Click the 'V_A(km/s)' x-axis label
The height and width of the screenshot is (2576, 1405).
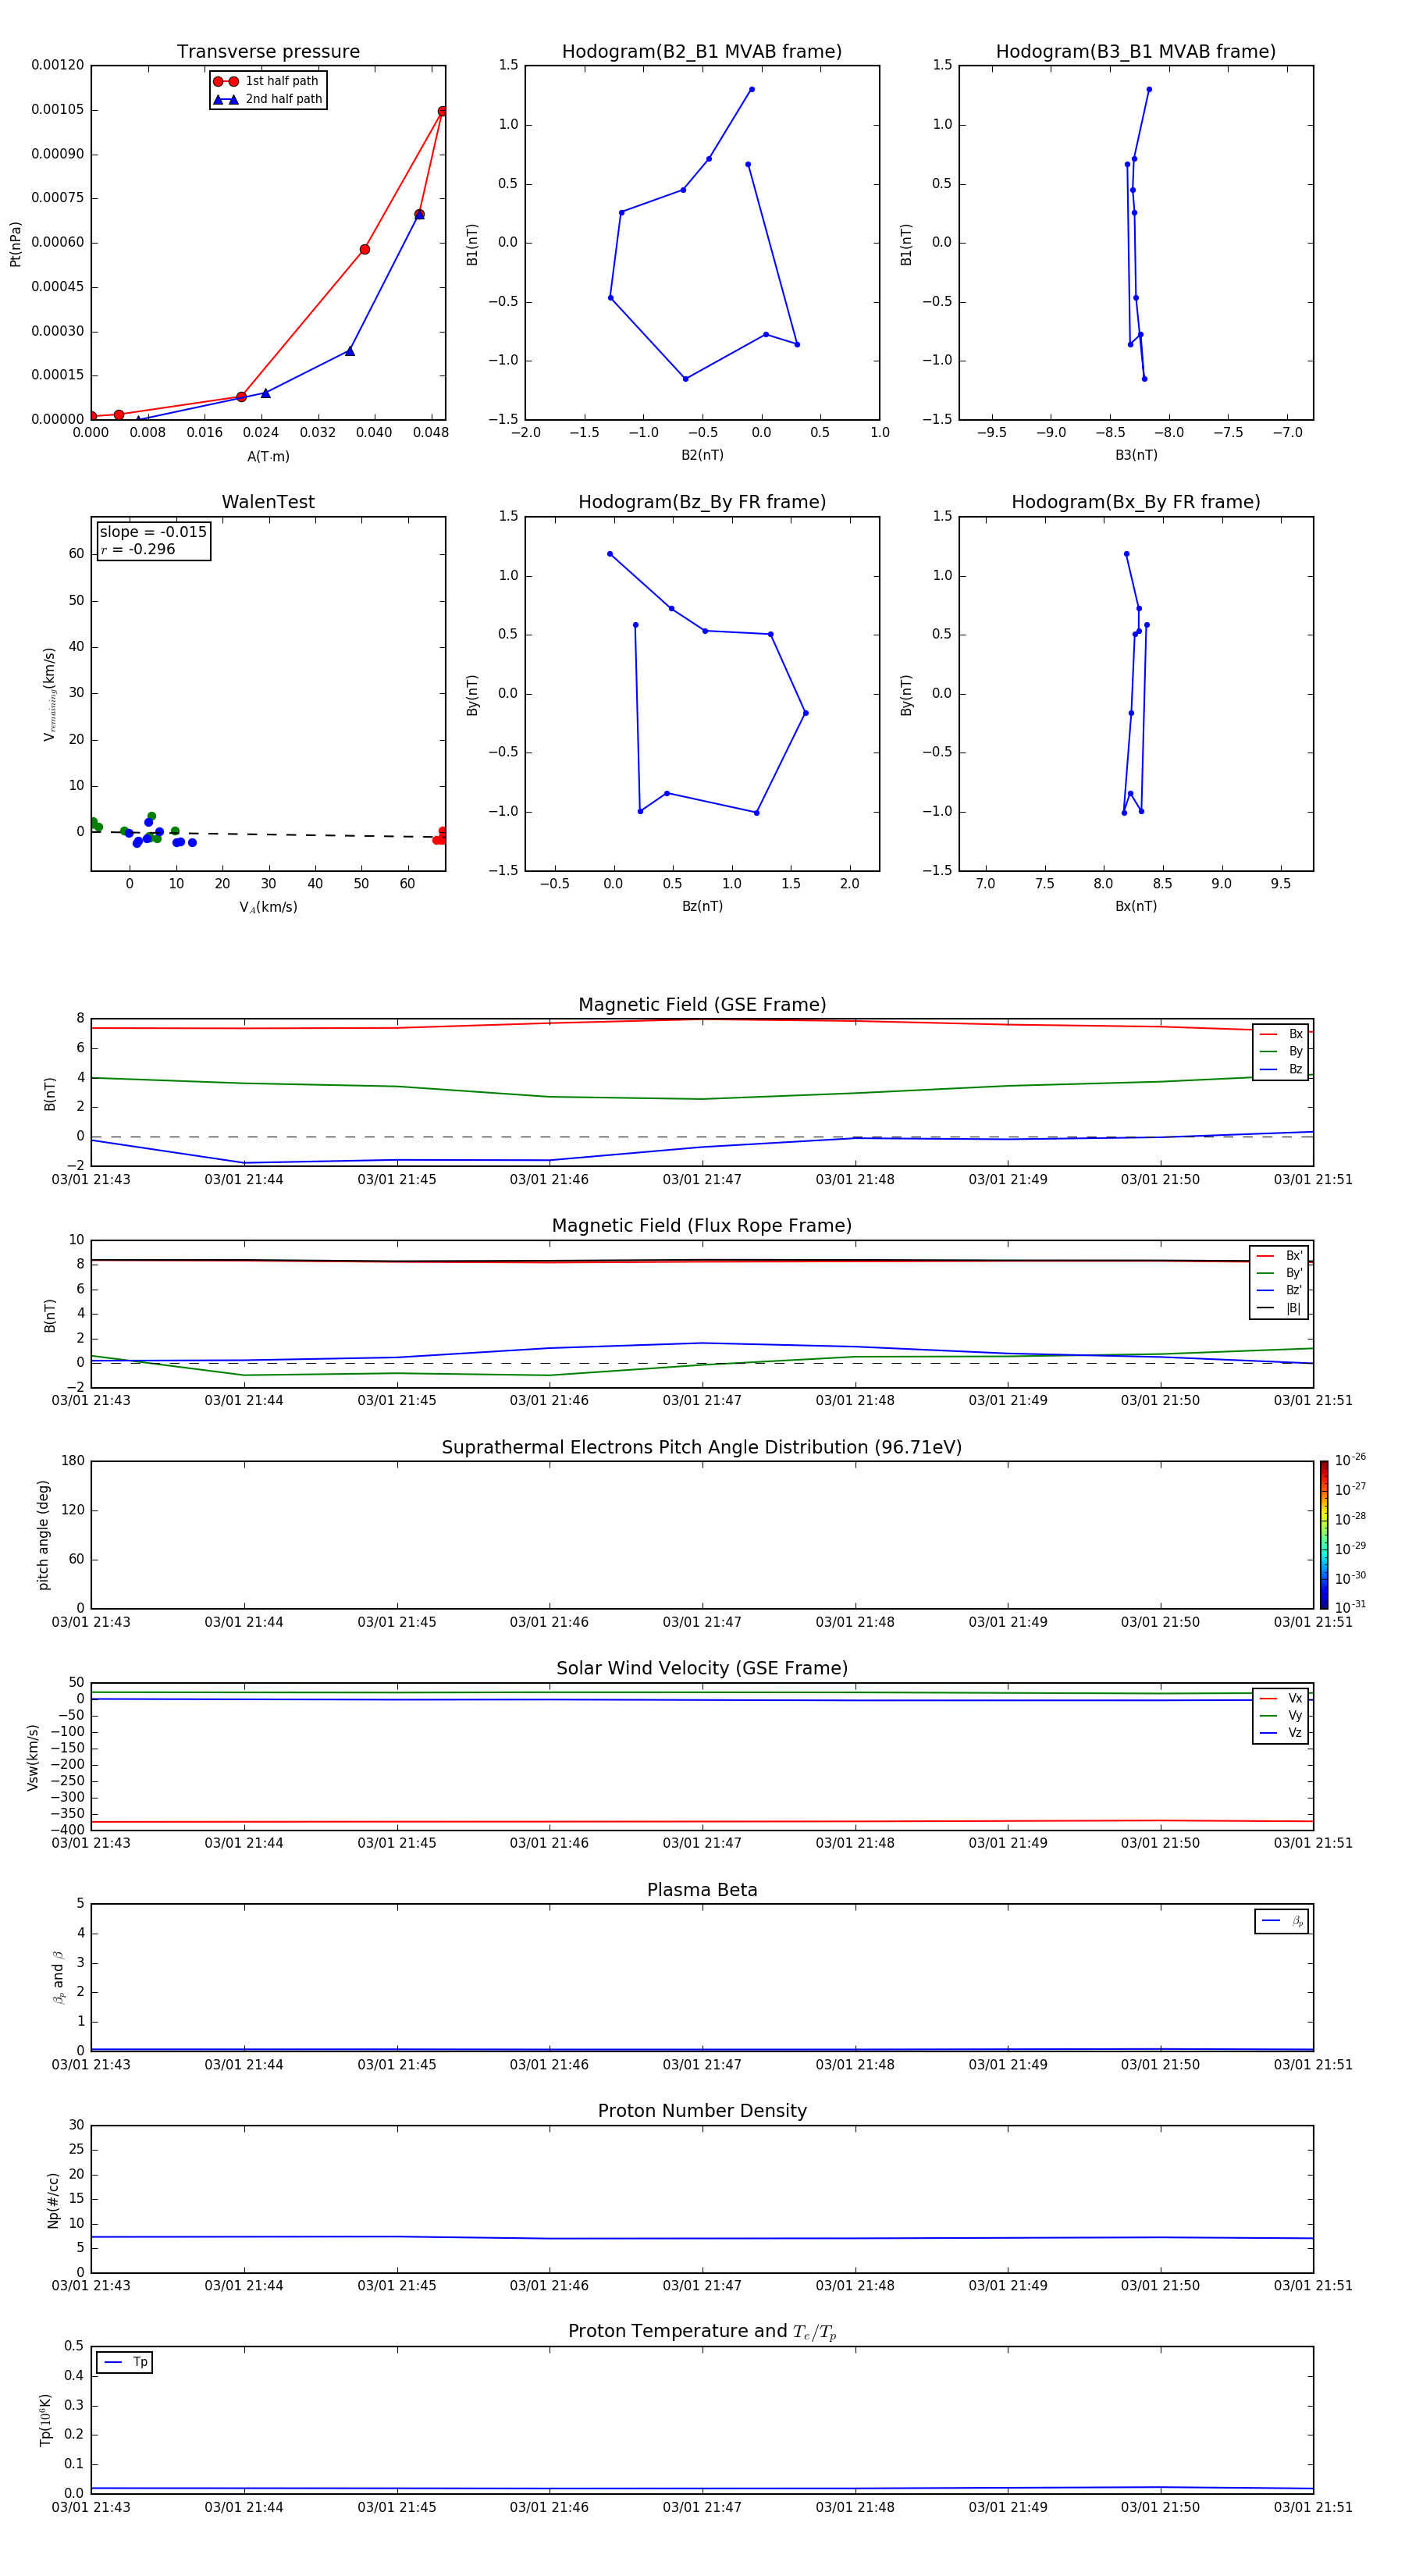coord(268,907)
